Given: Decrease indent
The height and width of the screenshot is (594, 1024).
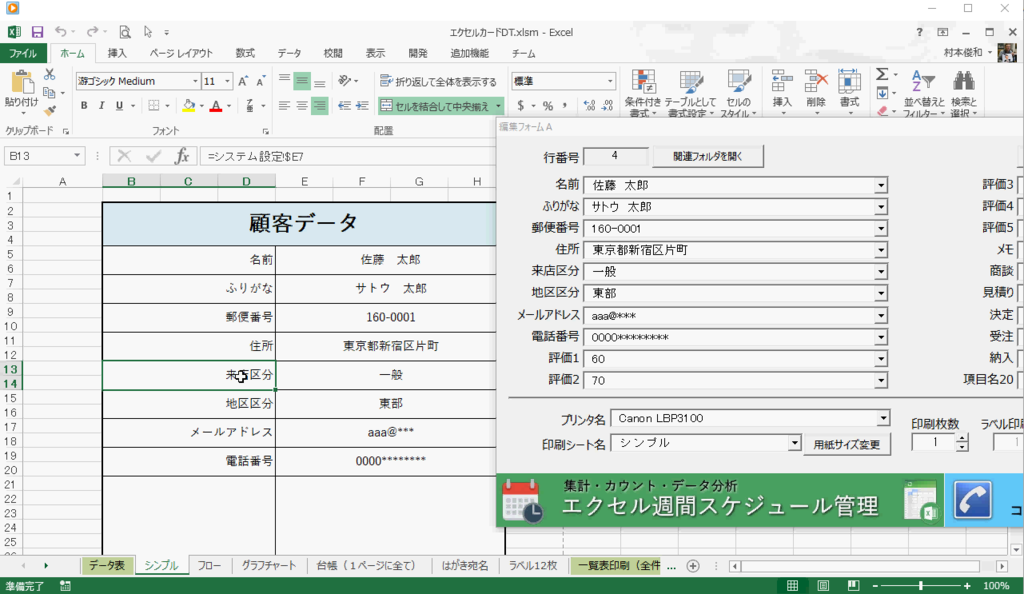Looking at the screenshot, I should coord(344,106).
